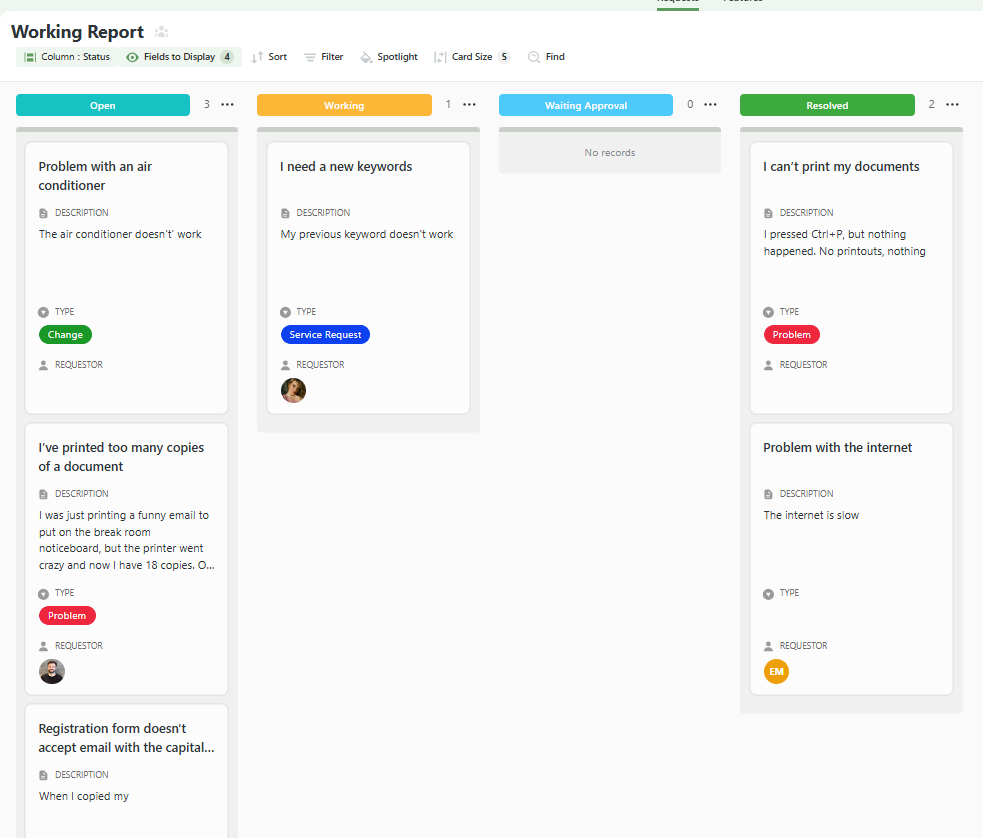Click requestor avatar on the keywords card
Image resolution: width=983 pixels, height=838 pixels.
pos(293,390)
